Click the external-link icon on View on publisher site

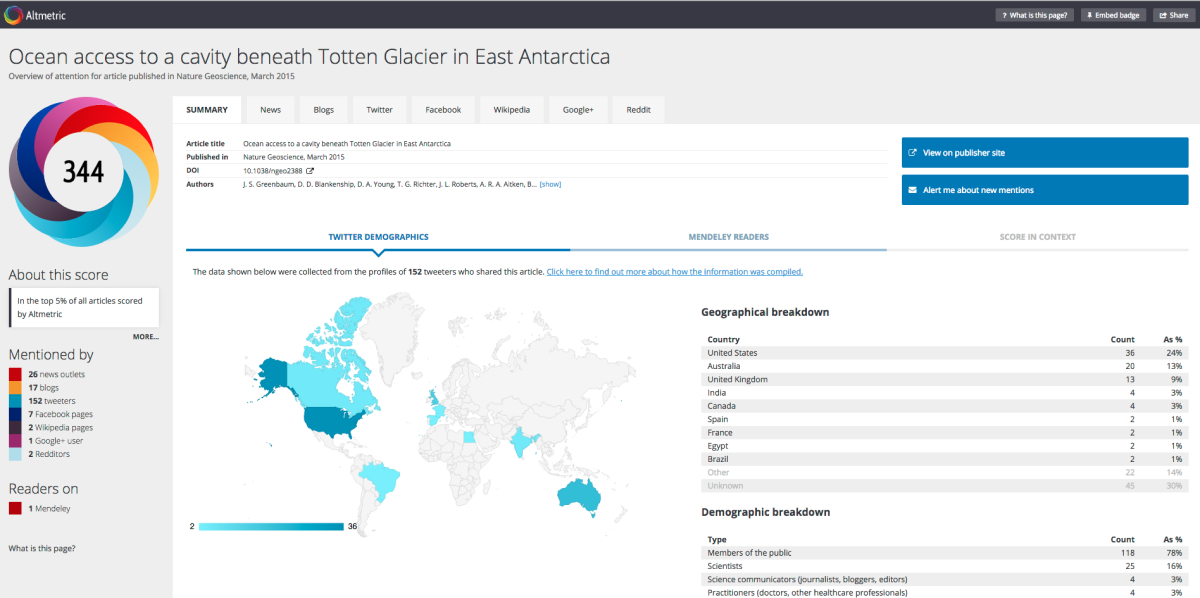point(913,152)
